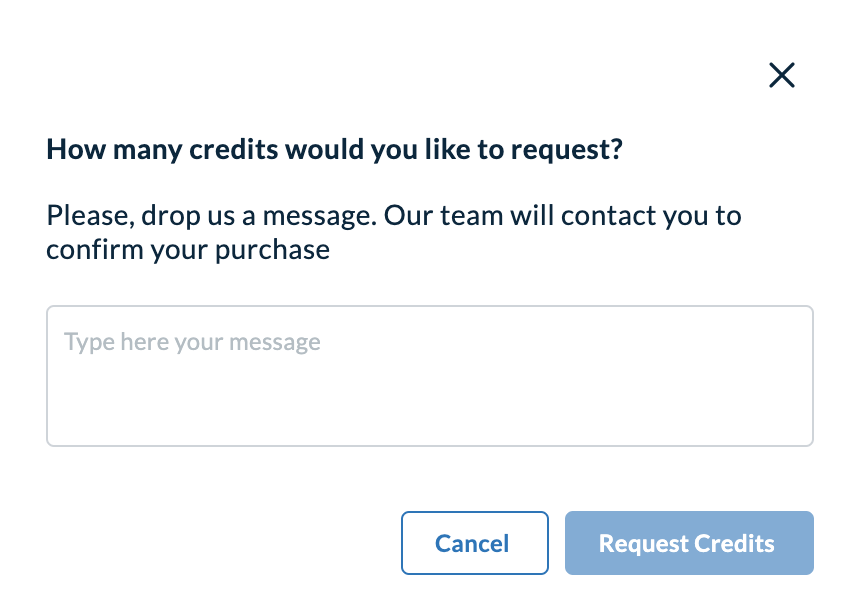This screenshot has height=612, width=854.
Task: Submit the request via Request Credits
Action: [x=688, y=544]
